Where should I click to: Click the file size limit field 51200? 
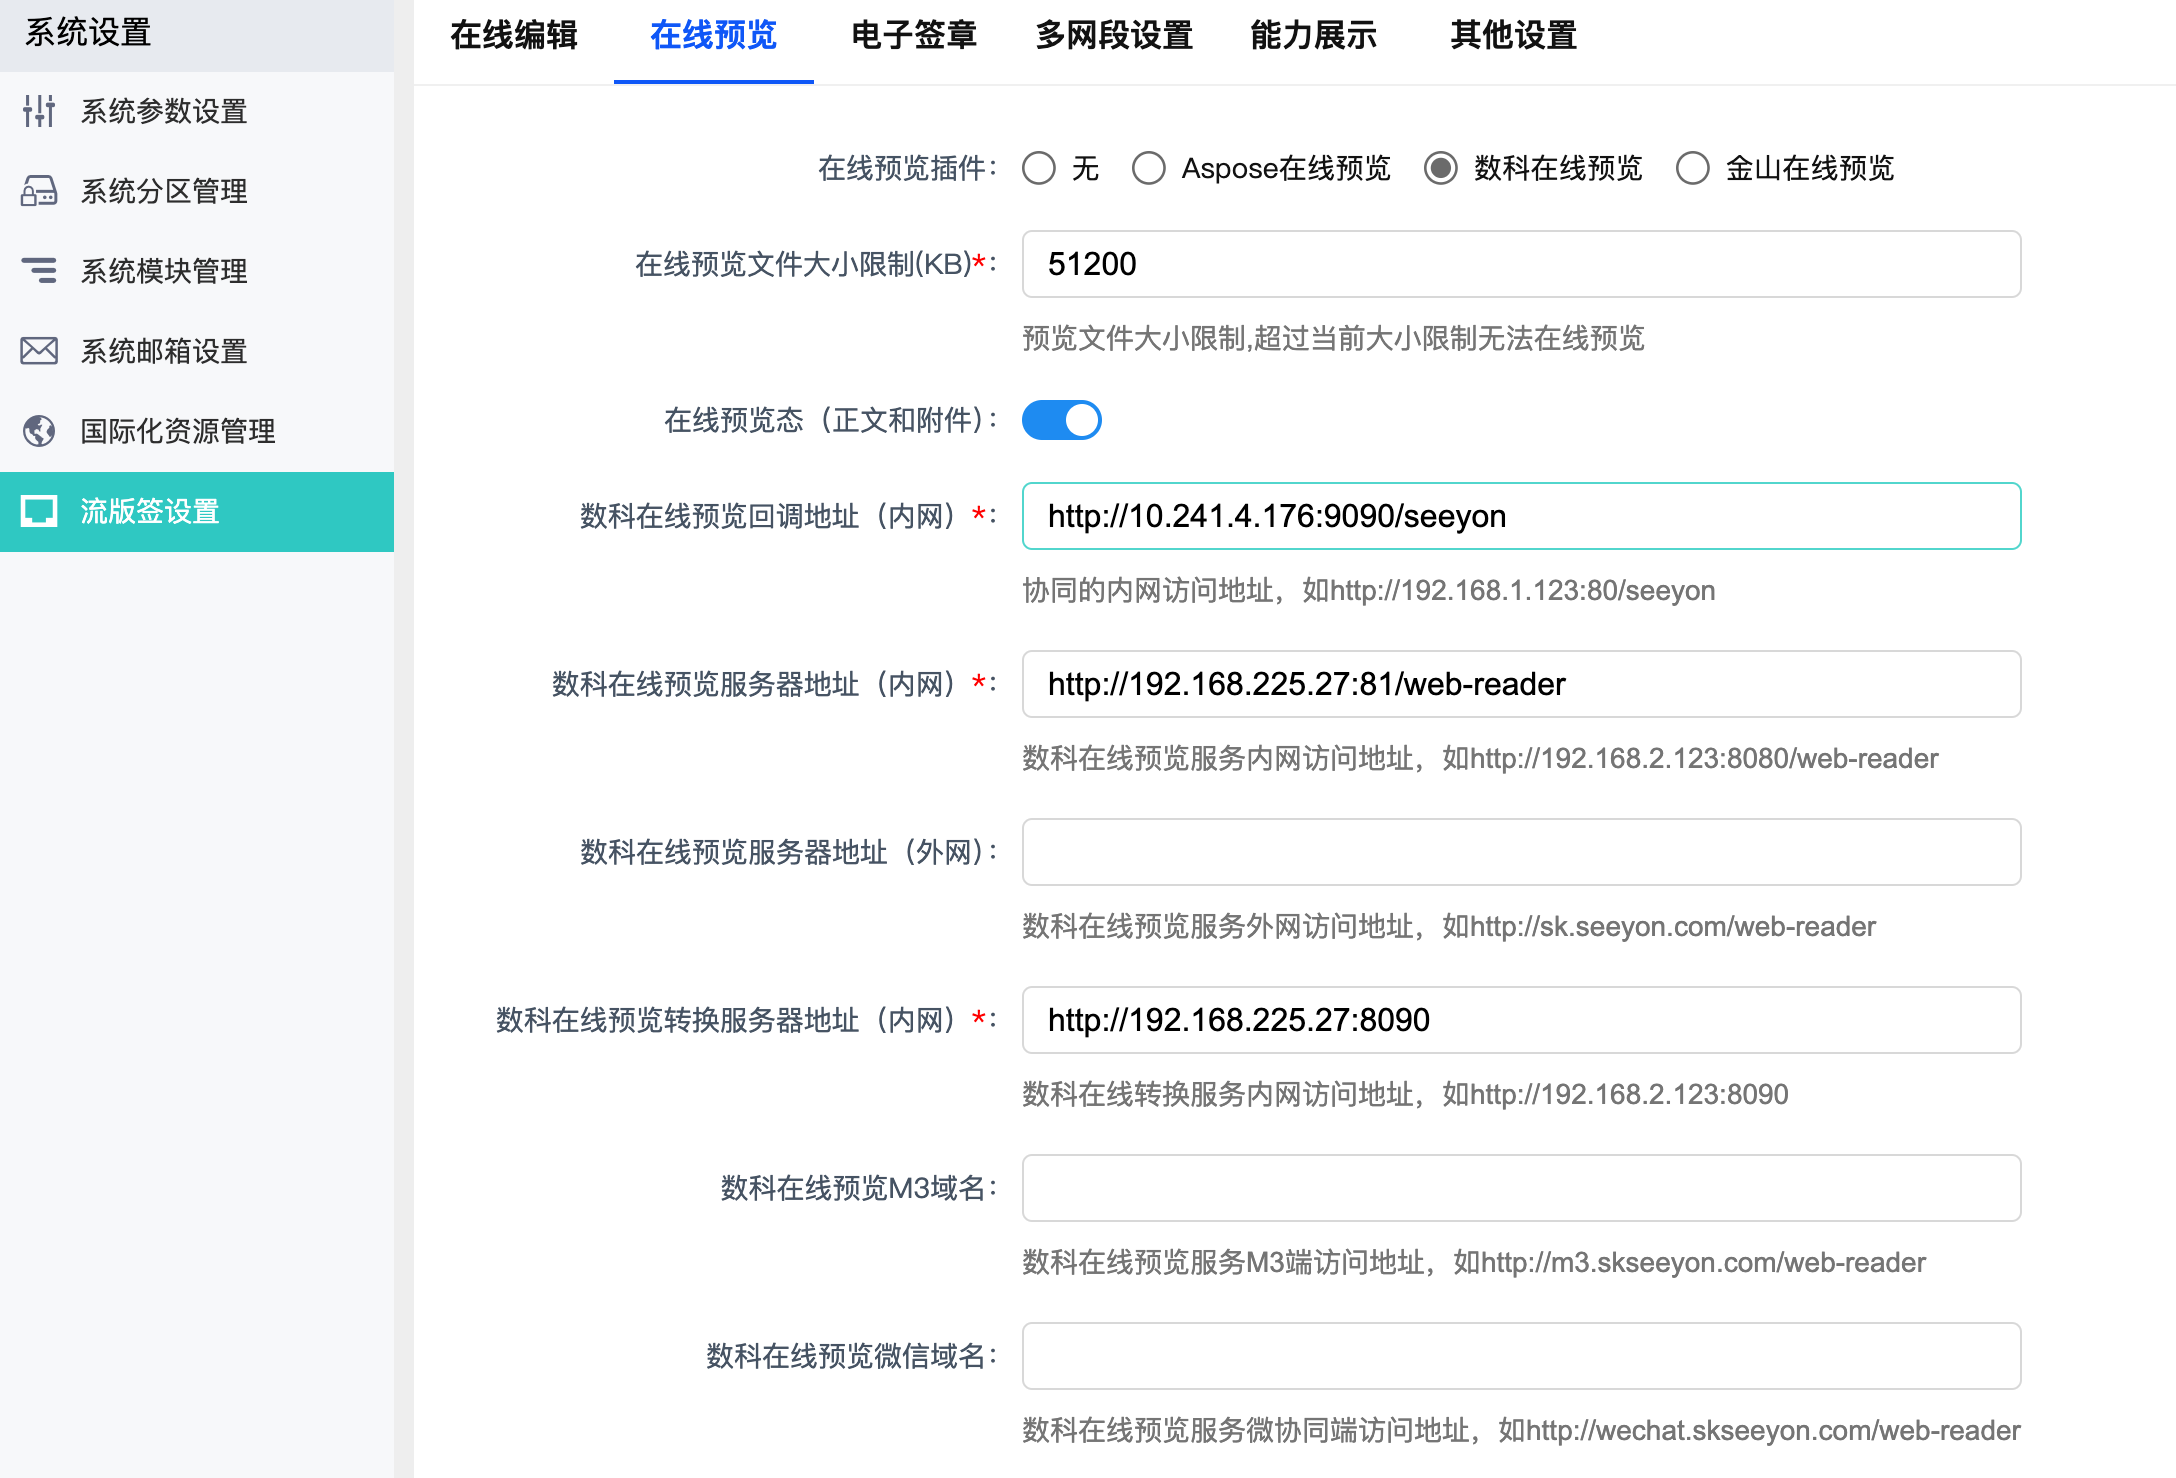pyautogui.click(x=1521, y=264)
